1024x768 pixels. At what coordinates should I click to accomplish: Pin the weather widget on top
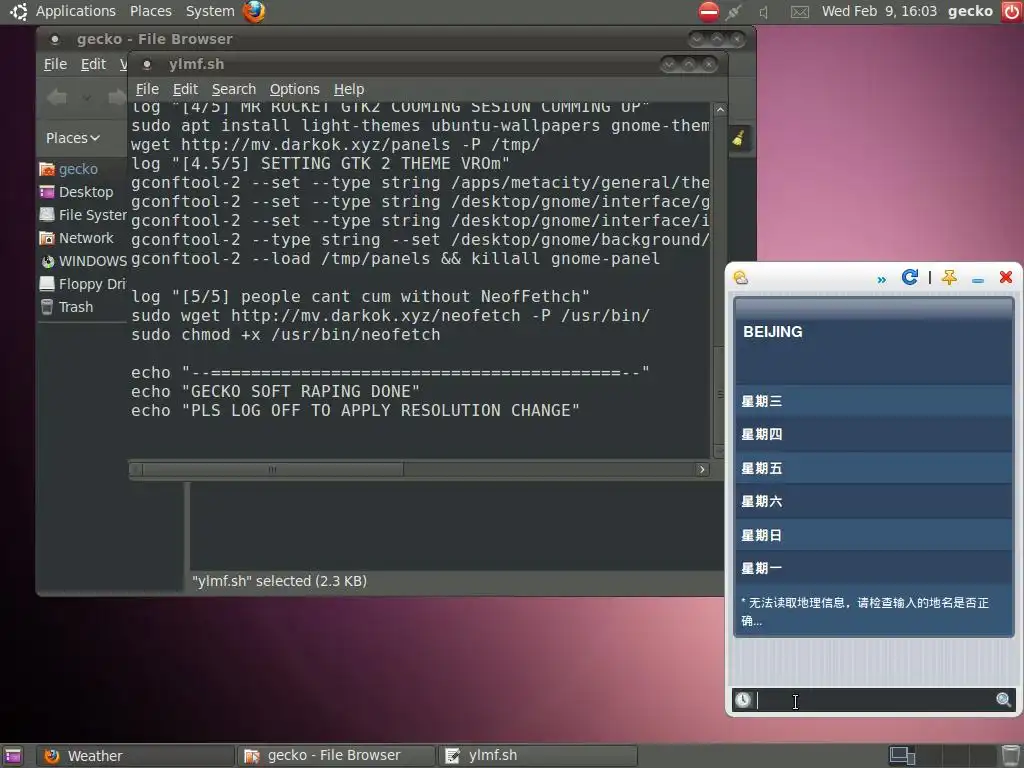click(x=949, y=278)
